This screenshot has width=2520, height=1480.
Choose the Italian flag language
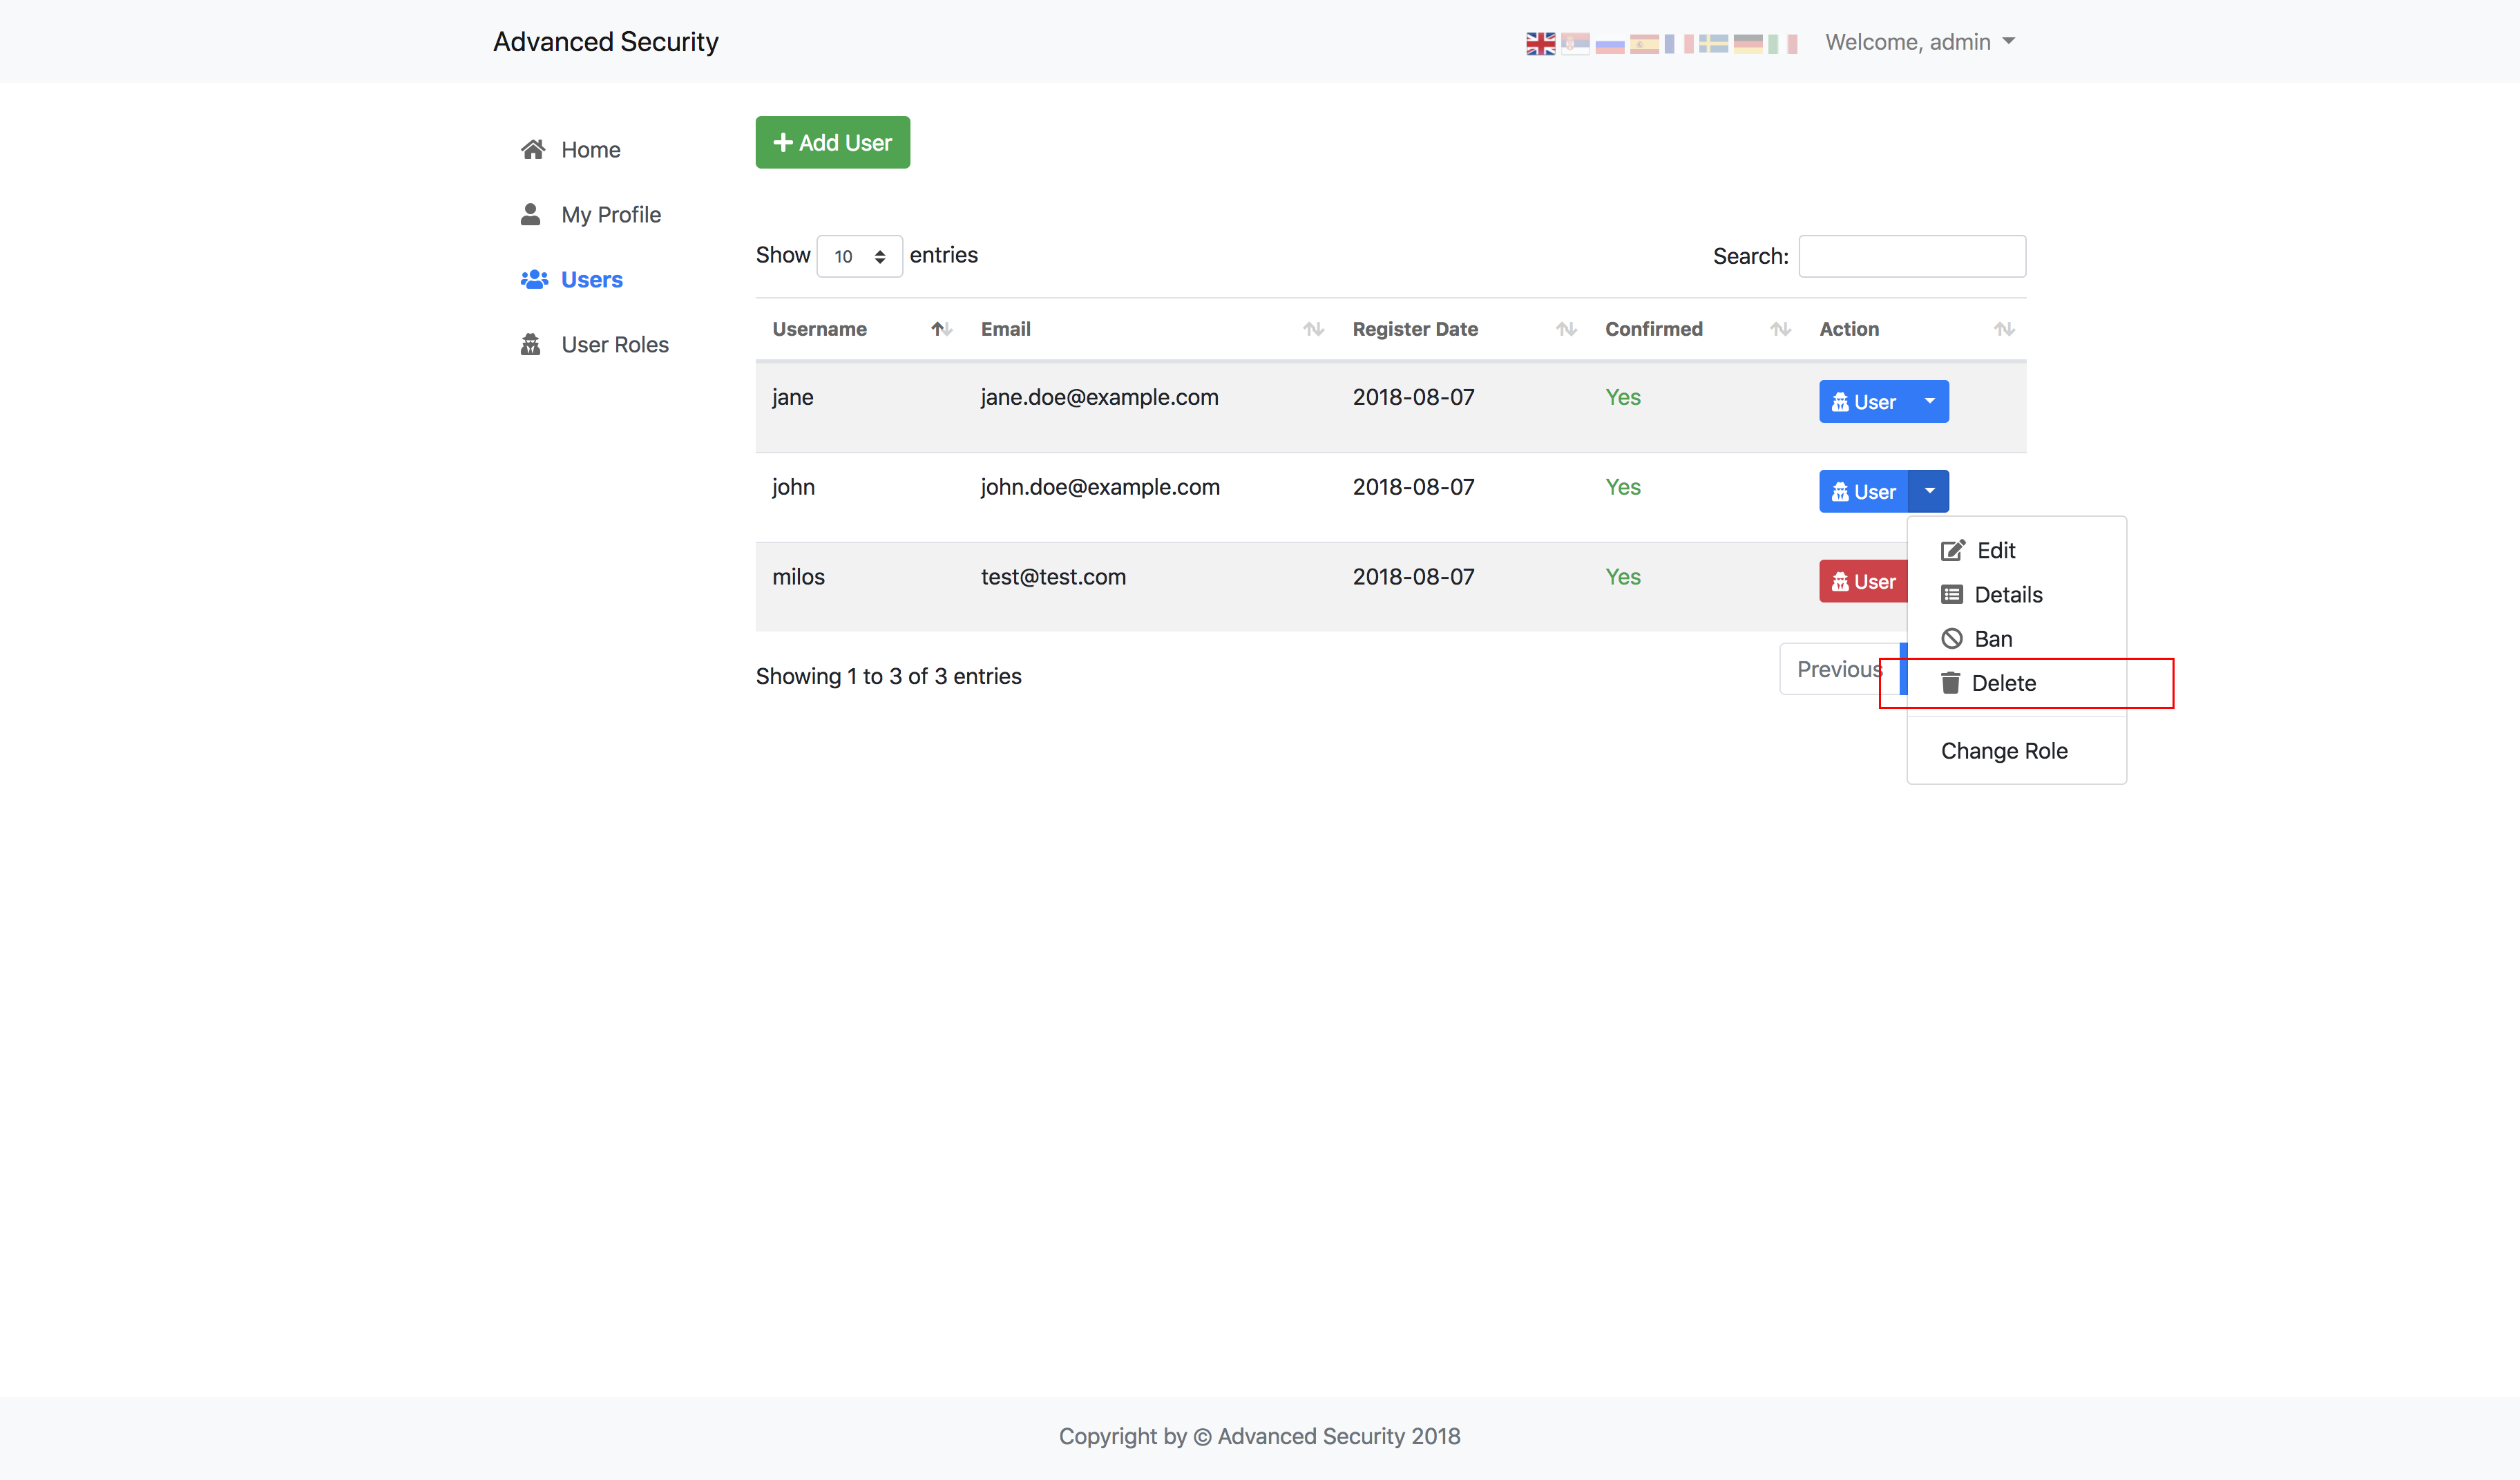point(1782,43)
